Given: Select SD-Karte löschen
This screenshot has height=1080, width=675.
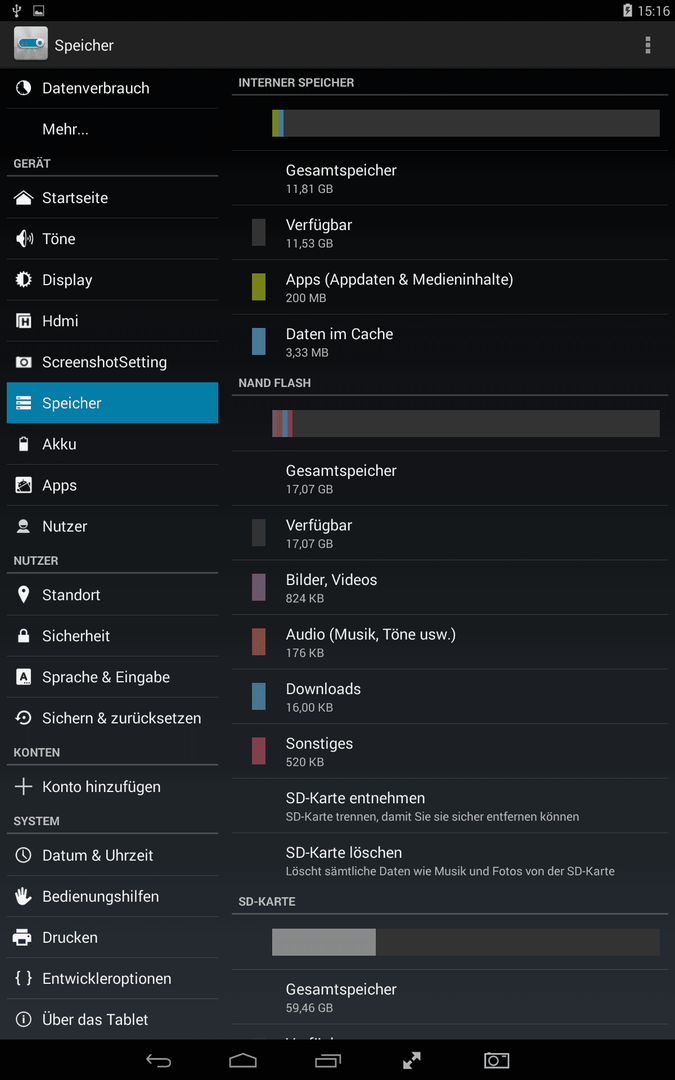Looking at the screenshot, I should tap(450, 861).
